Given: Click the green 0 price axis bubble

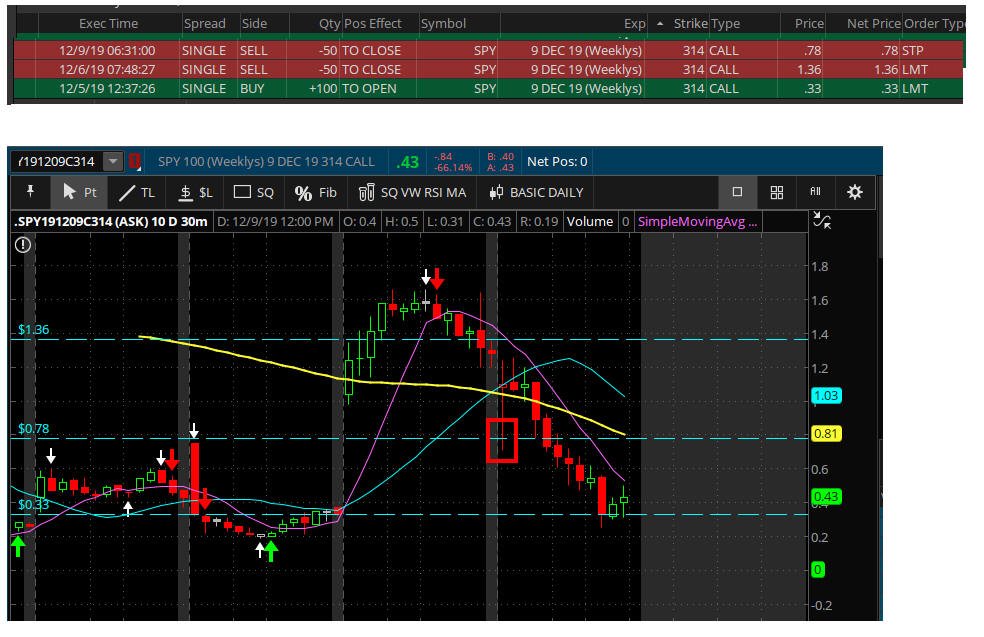Looking at the screenshot, I should 818,570.
